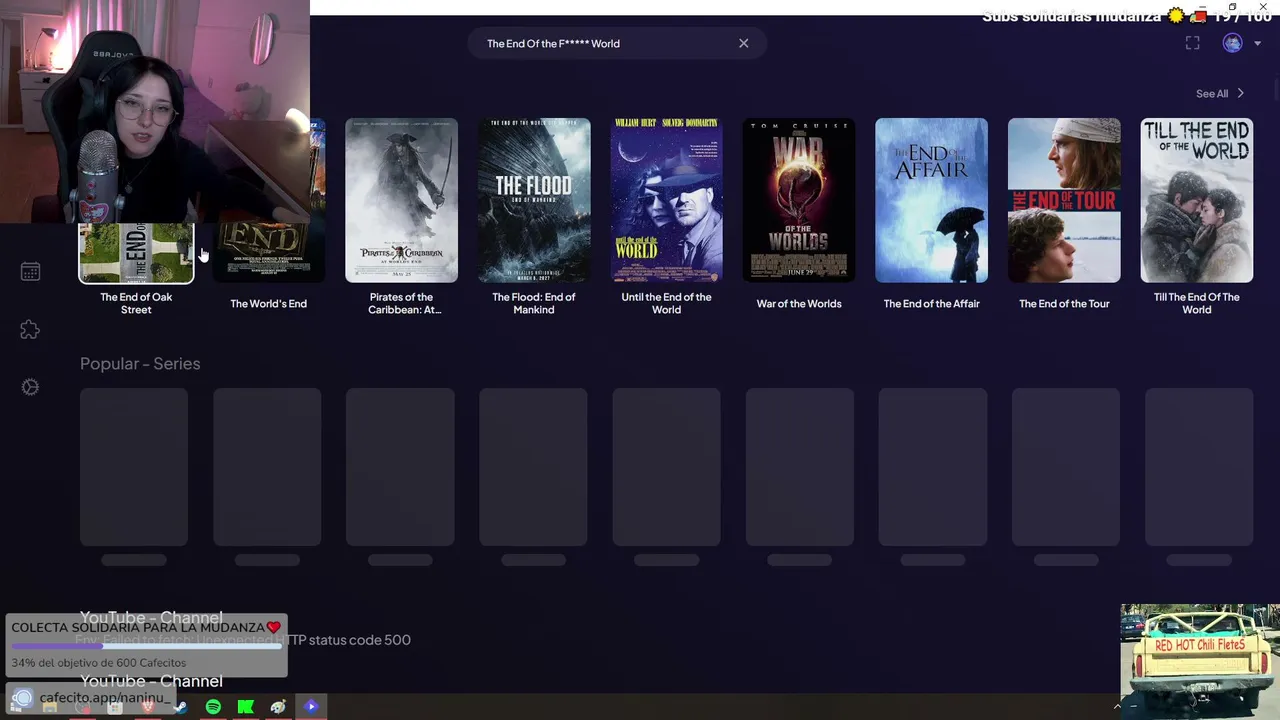Select 'The End of the Tour' poster
The height and width of the screenshot is (720, 1280).
click(1064, 200)
